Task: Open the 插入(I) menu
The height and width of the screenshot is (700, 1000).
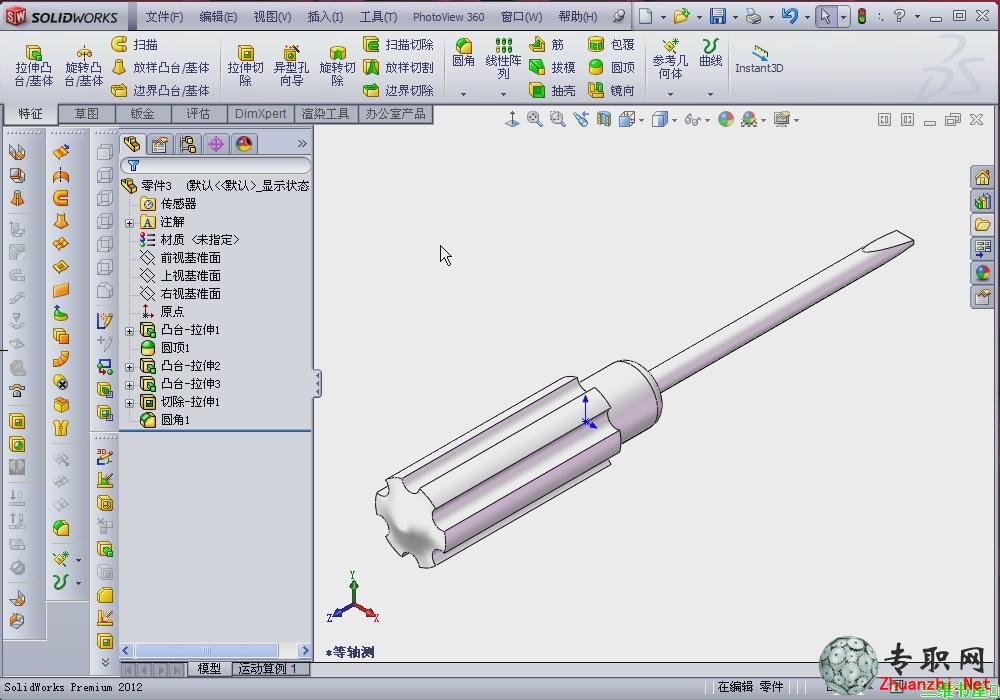Action: point(325,17)
